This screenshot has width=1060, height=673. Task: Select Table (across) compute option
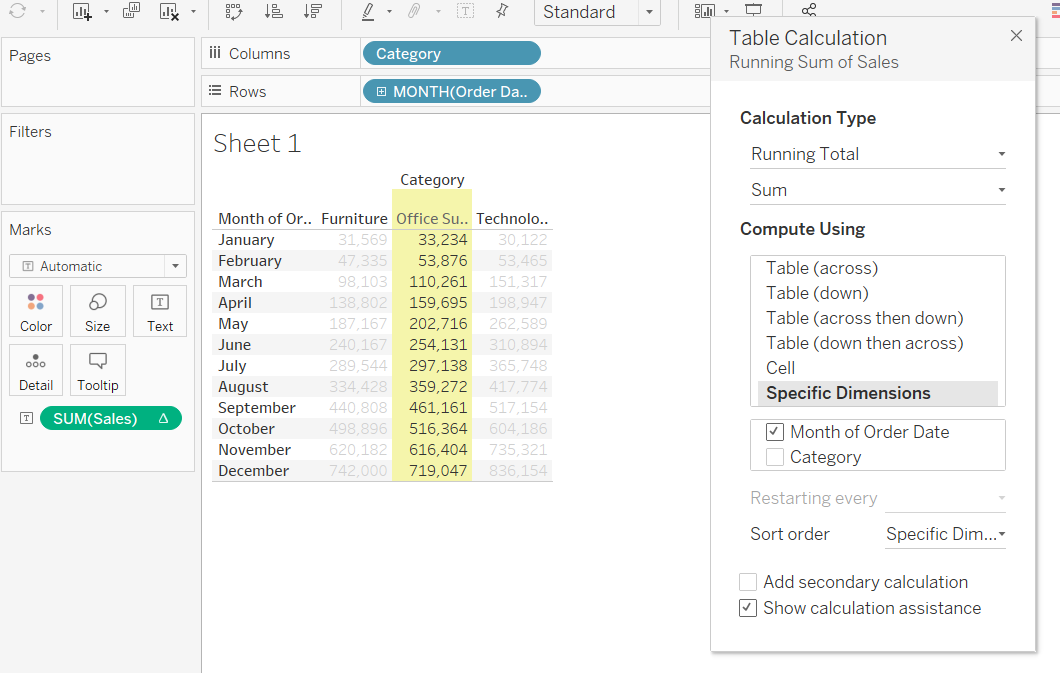[x=821, y=268]
